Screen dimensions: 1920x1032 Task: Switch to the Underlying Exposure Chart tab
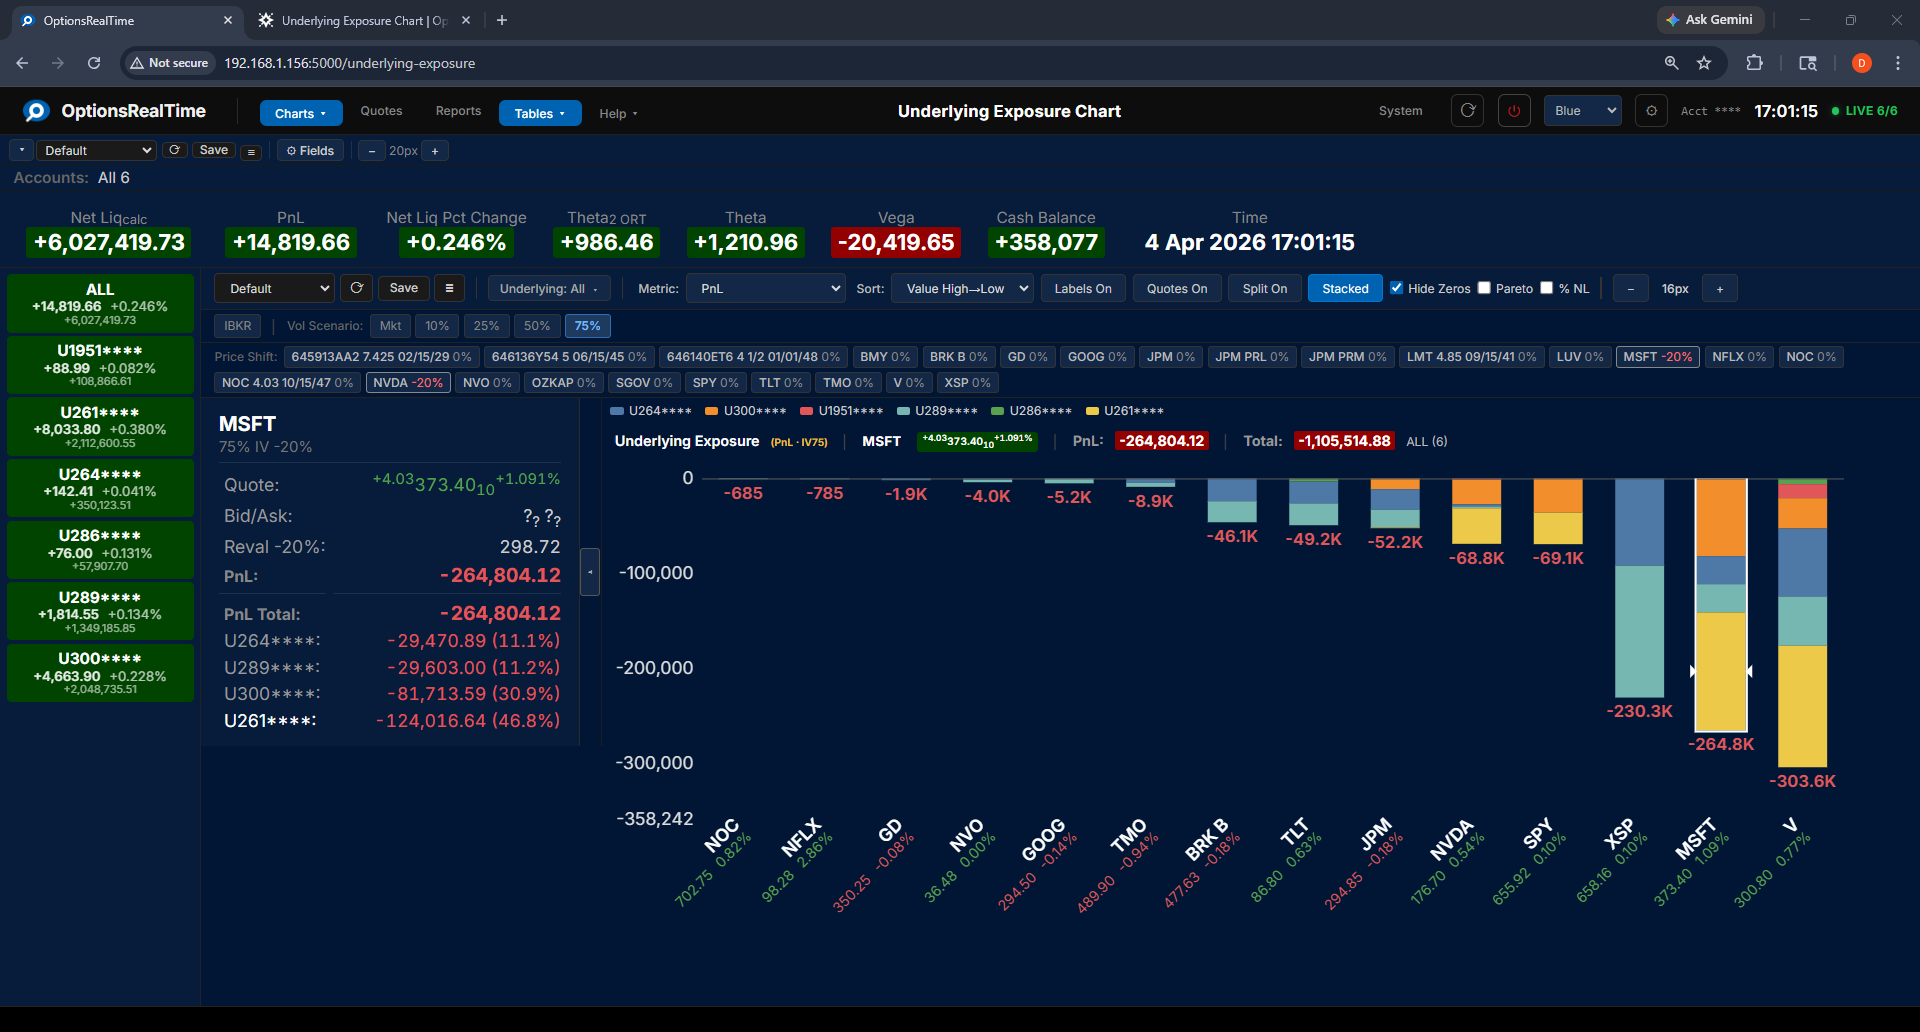pyautogui.click(x=363, y=20)
